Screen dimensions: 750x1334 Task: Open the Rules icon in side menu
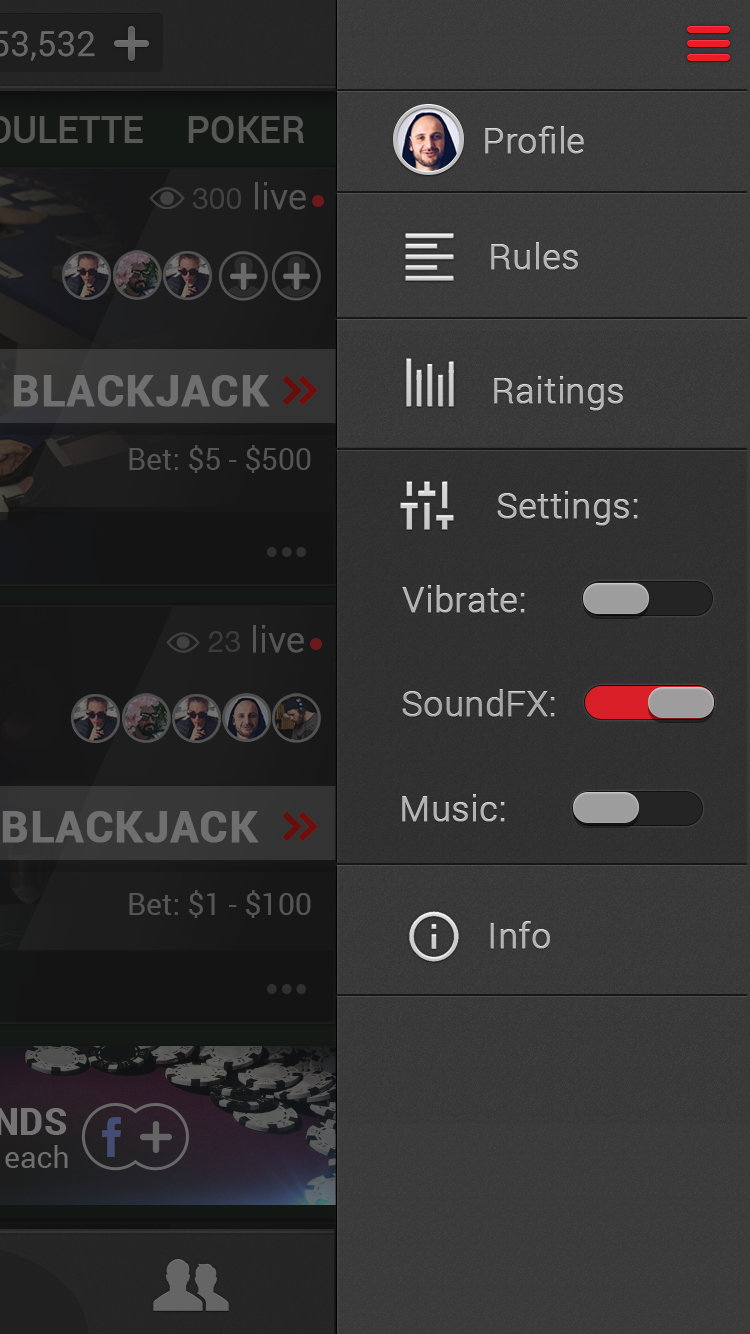(429, 257)
